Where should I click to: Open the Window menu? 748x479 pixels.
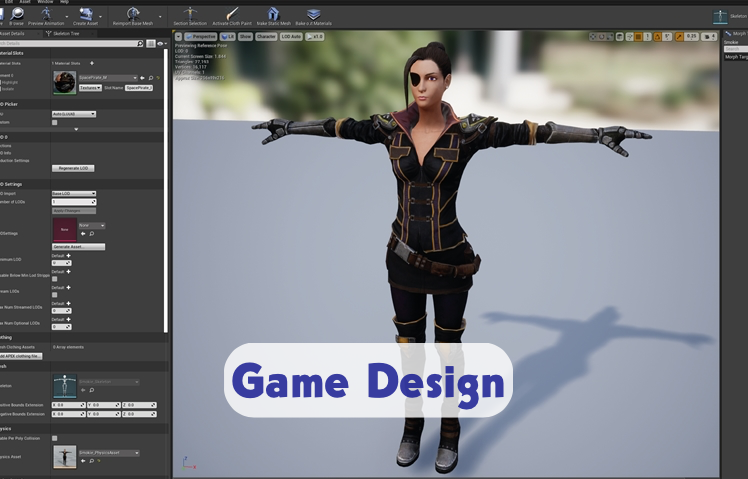click(x=45, y=2)
